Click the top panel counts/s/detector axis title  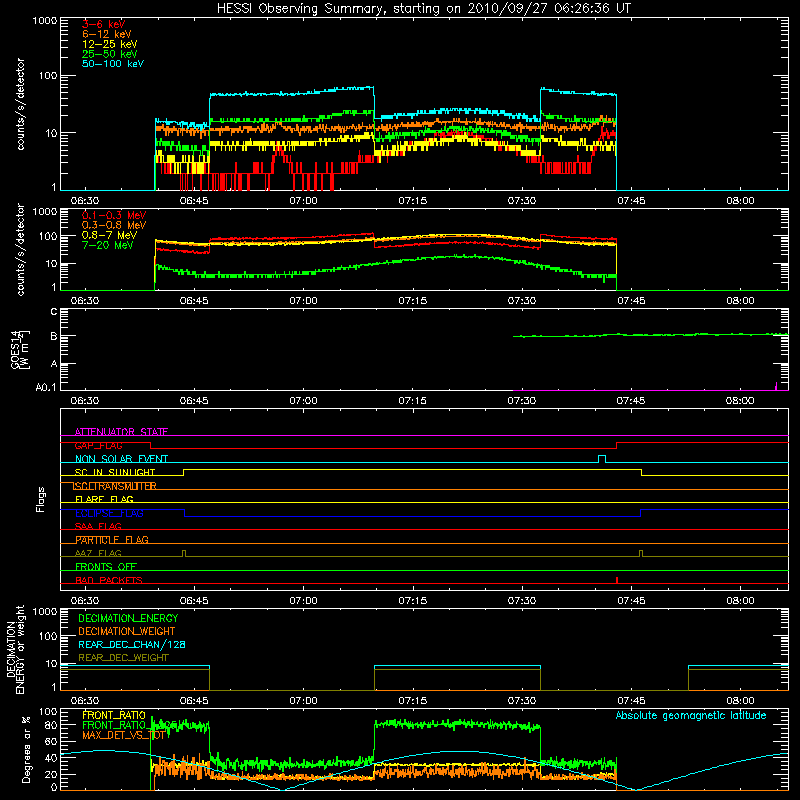tap(20, 104)
